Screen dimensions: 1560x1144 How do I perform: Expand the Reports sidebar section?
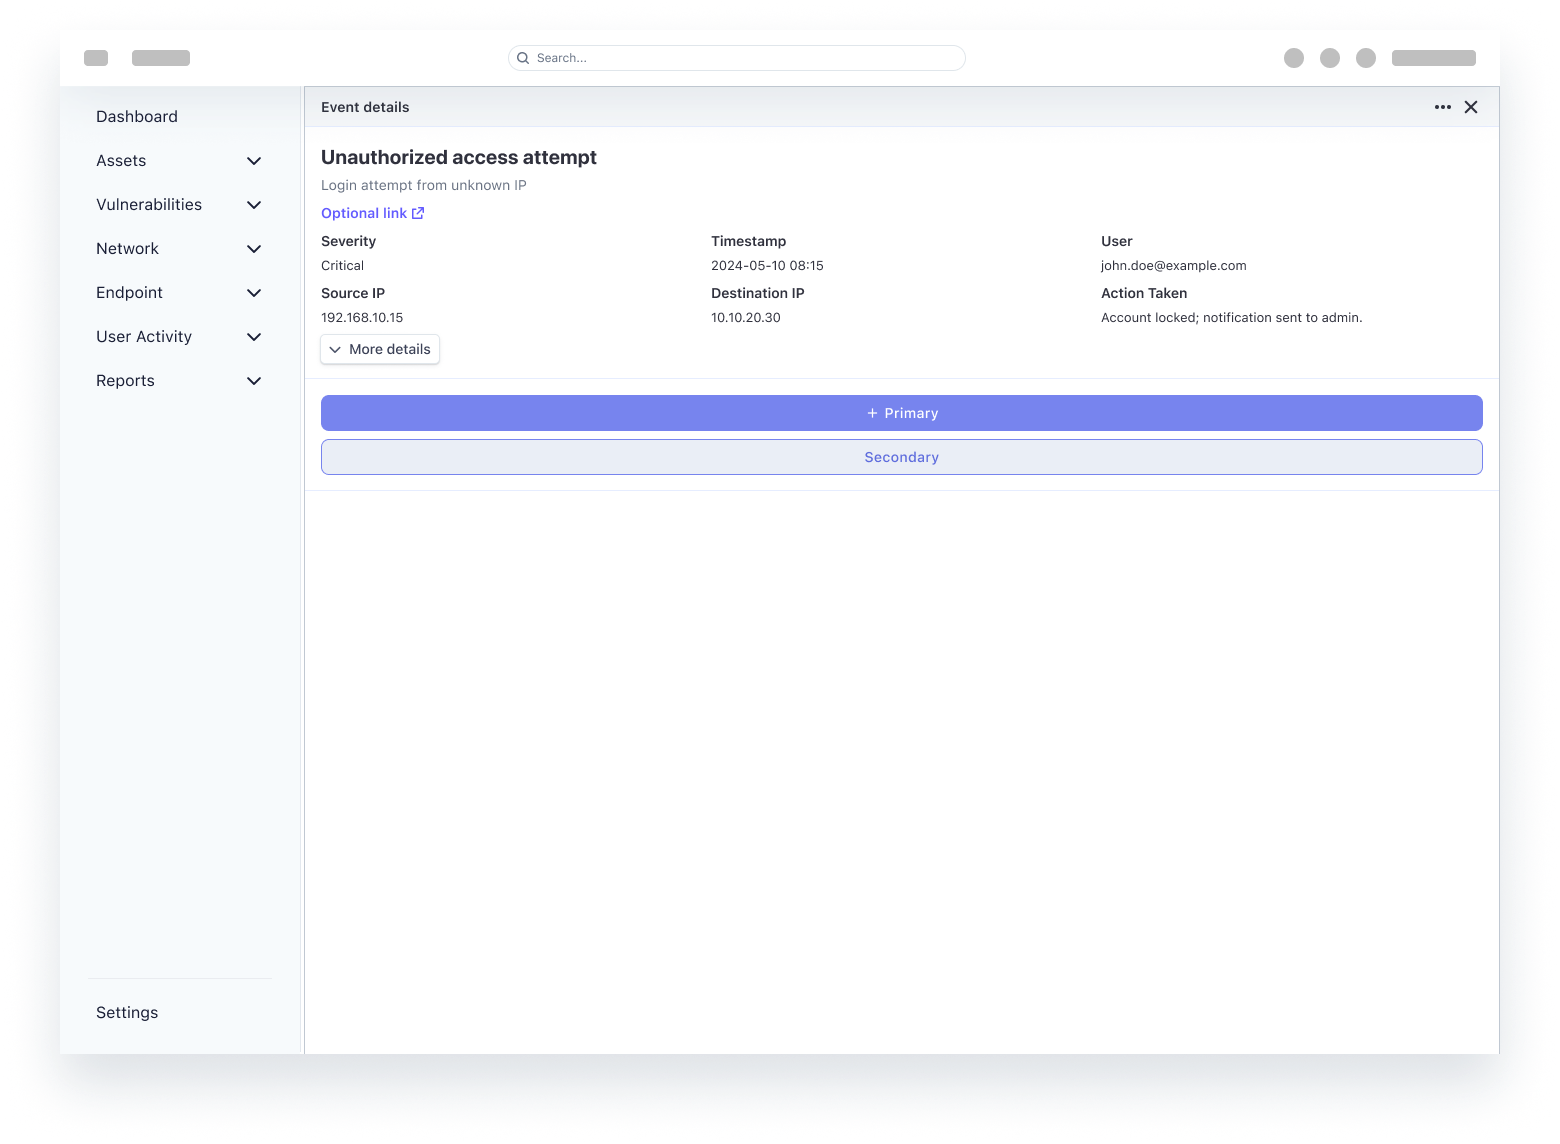pos(254,381)
